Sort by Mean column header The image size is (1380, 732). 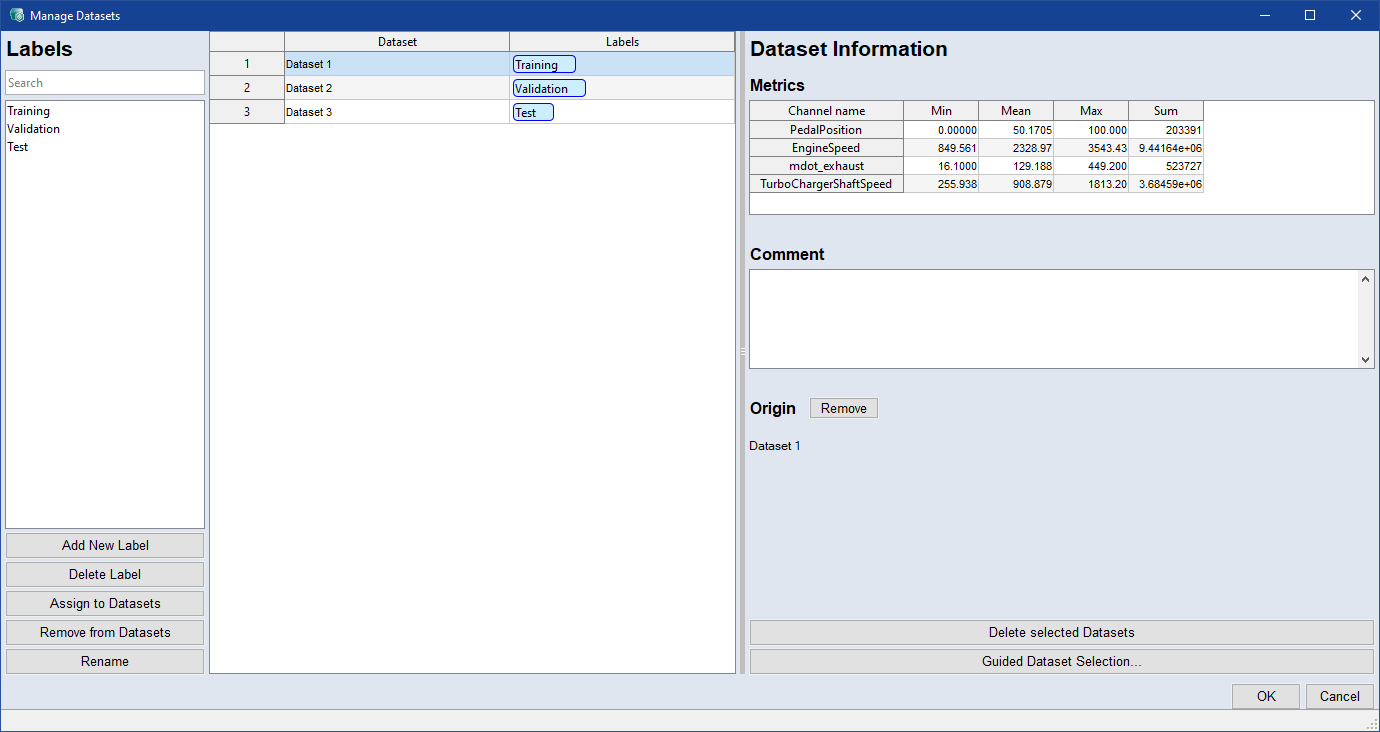[1015, 111]
